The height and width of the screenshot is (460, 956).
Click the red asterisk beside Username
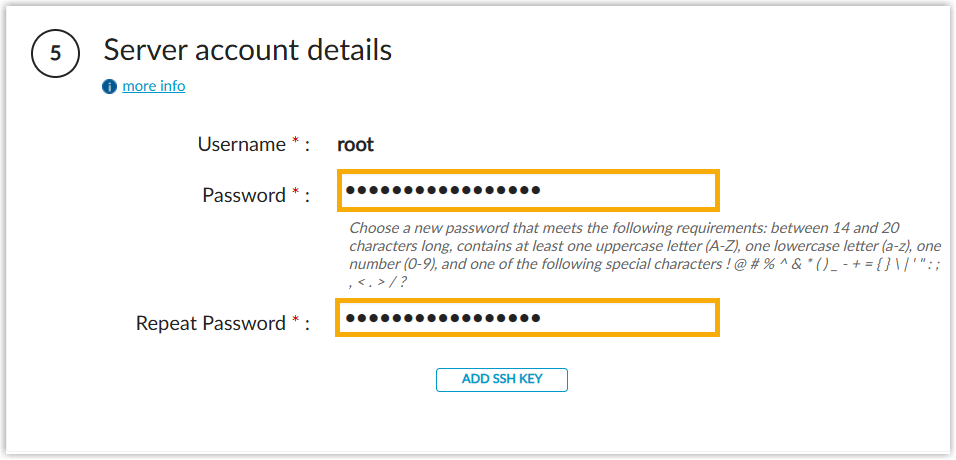[295, 144]
